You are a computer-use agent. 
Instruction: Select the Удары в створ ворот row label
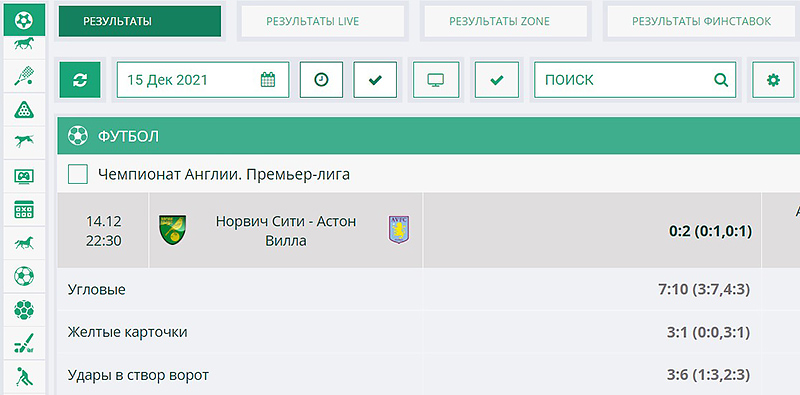point(138,376)
